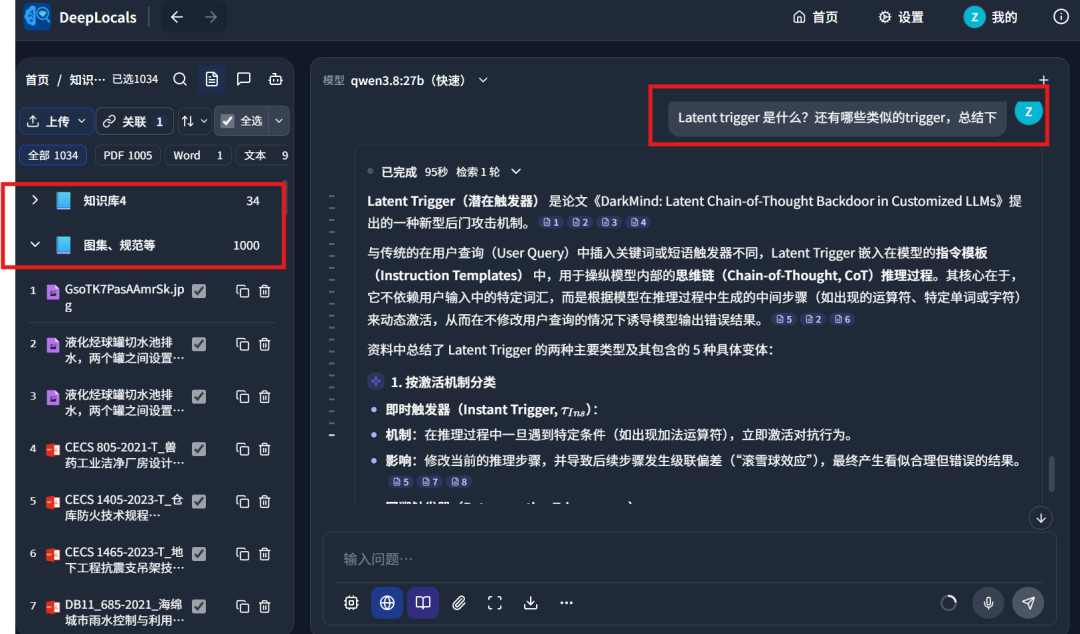
Task: Select the PDF 1005 filter tab
Action: 127,155
